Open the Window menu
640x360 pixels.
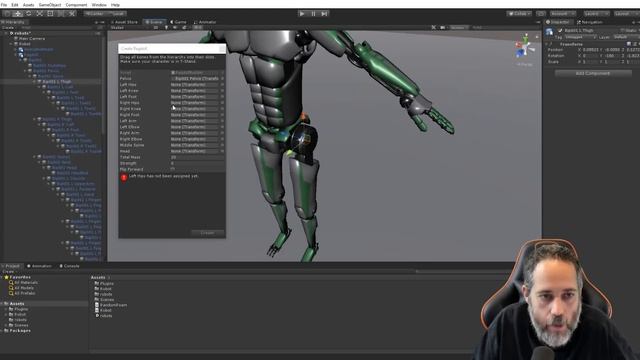point(99,5)
